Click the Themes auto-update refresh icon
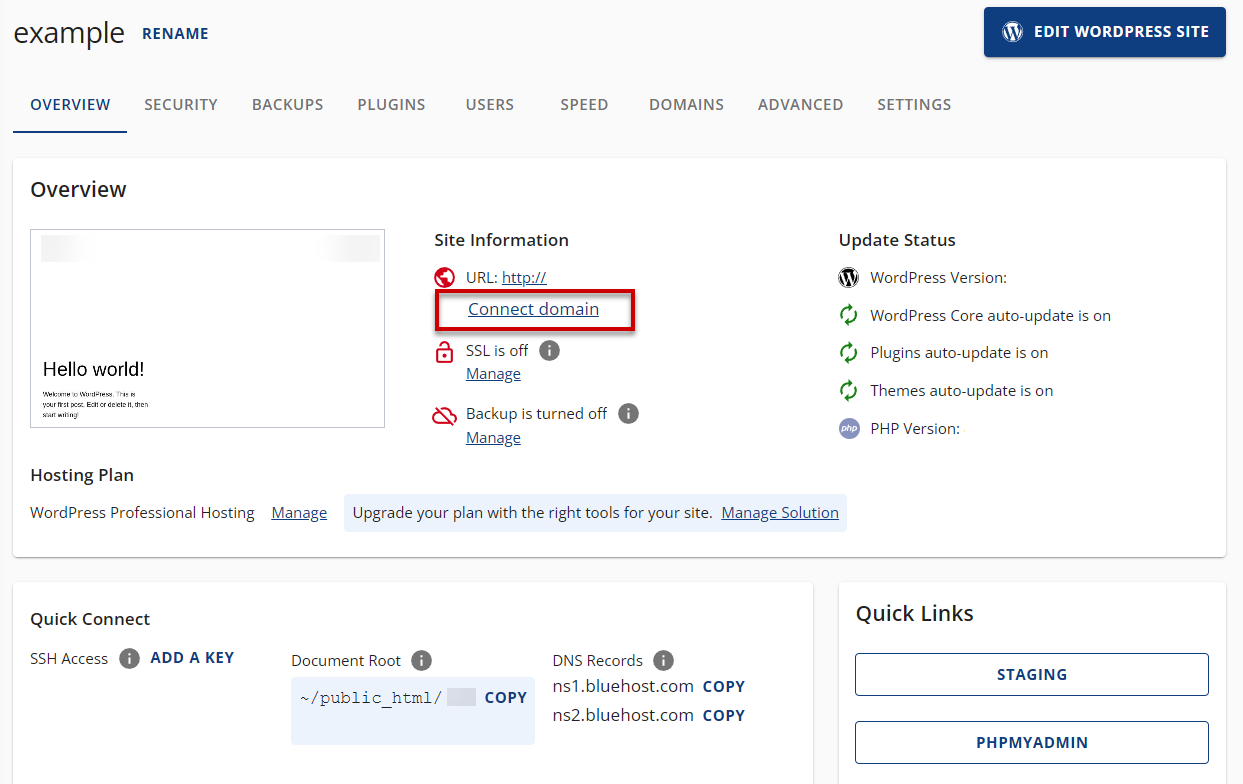This screenshot has height=784, width=1243. click(x=849, y=391)
